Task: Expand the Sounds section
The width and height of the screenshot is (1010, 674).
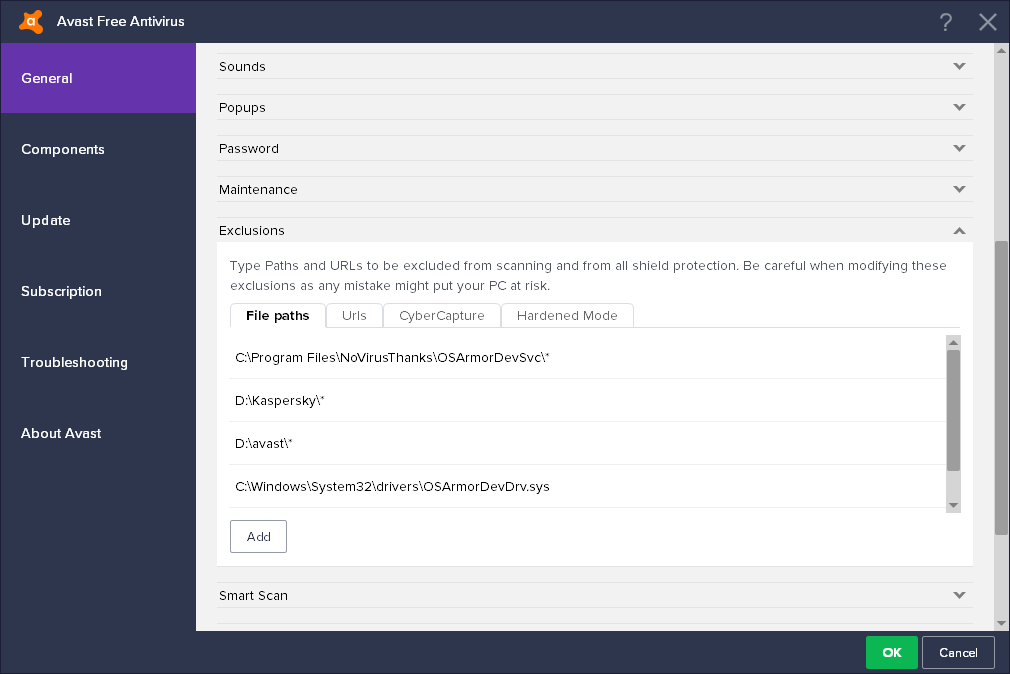Action: tap(959, 67)
